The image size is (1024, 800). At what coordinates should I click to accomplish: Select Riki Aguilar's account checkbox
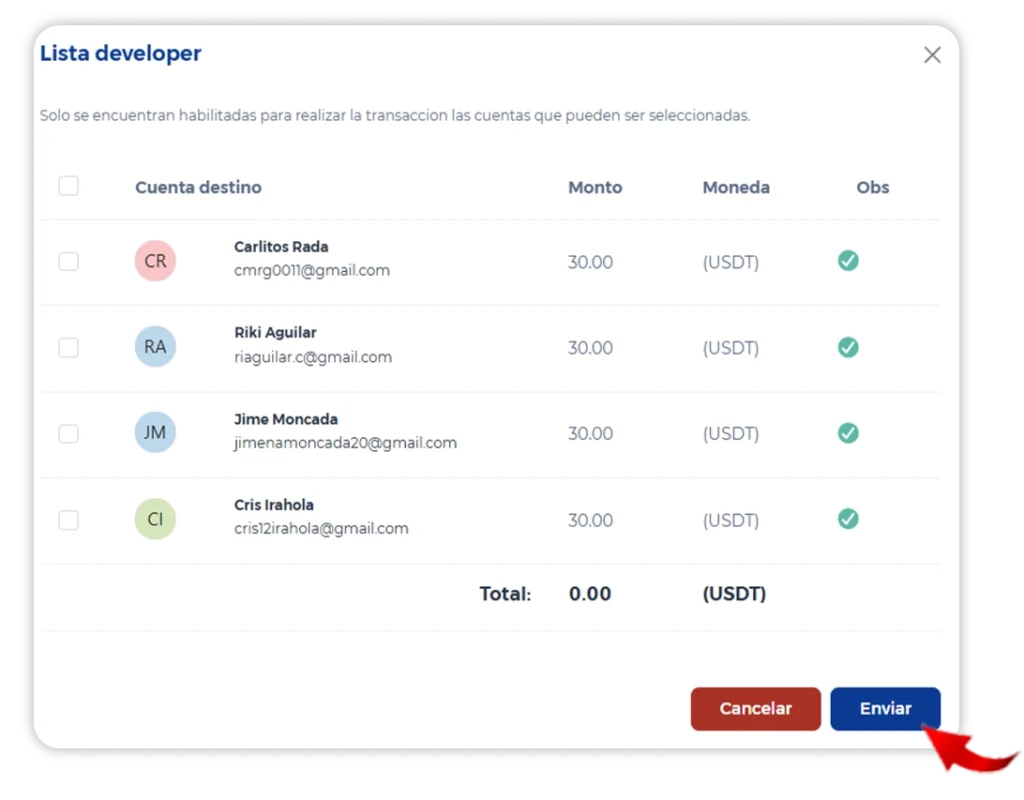[68, 347]
